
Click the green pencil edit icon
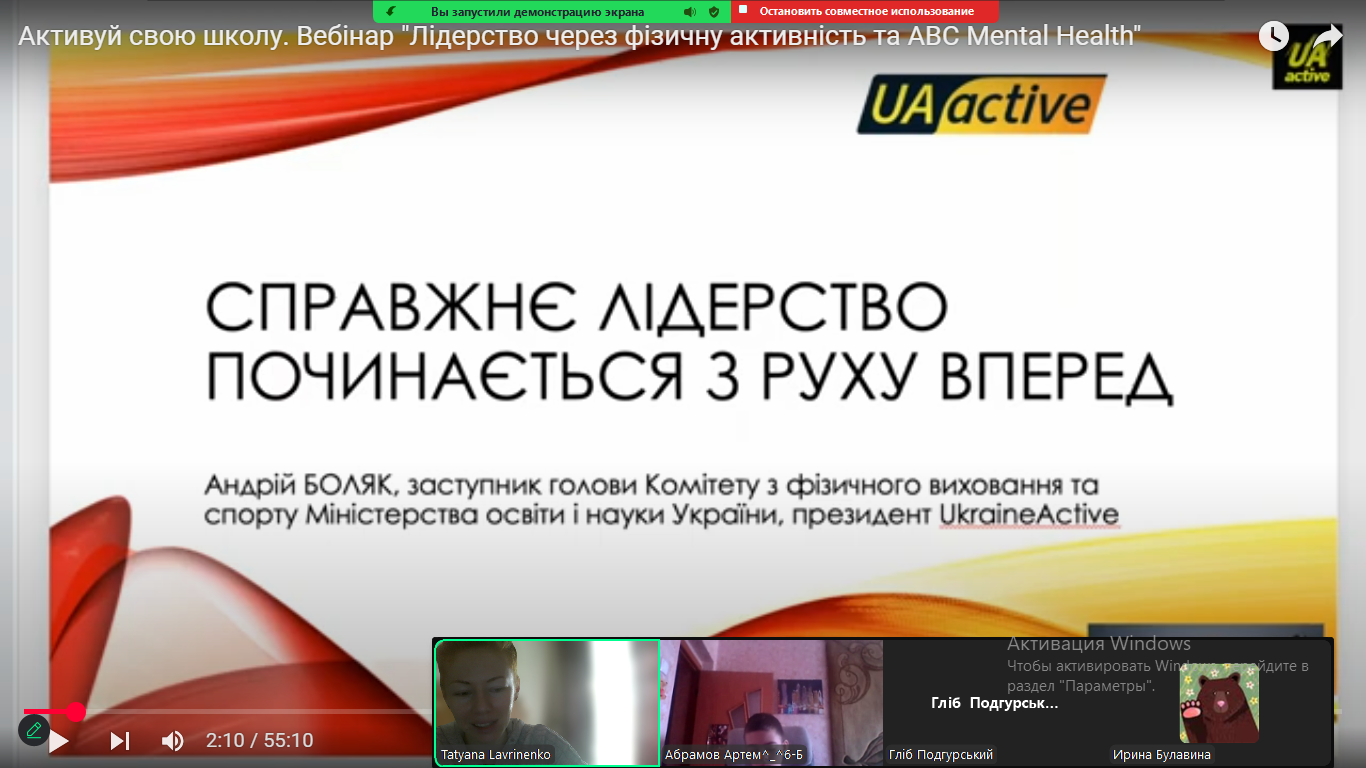pyautogui.click(x=34, y=730)
